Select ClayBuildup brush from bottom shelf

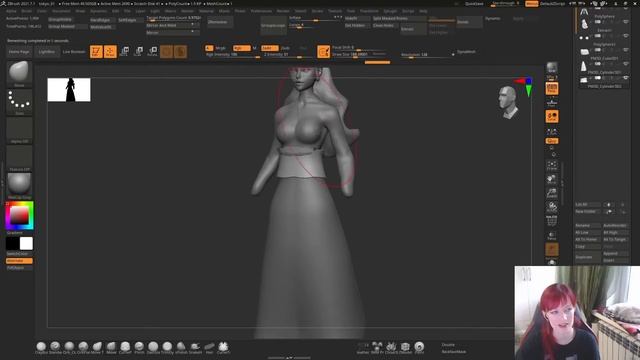pos(41,348)
